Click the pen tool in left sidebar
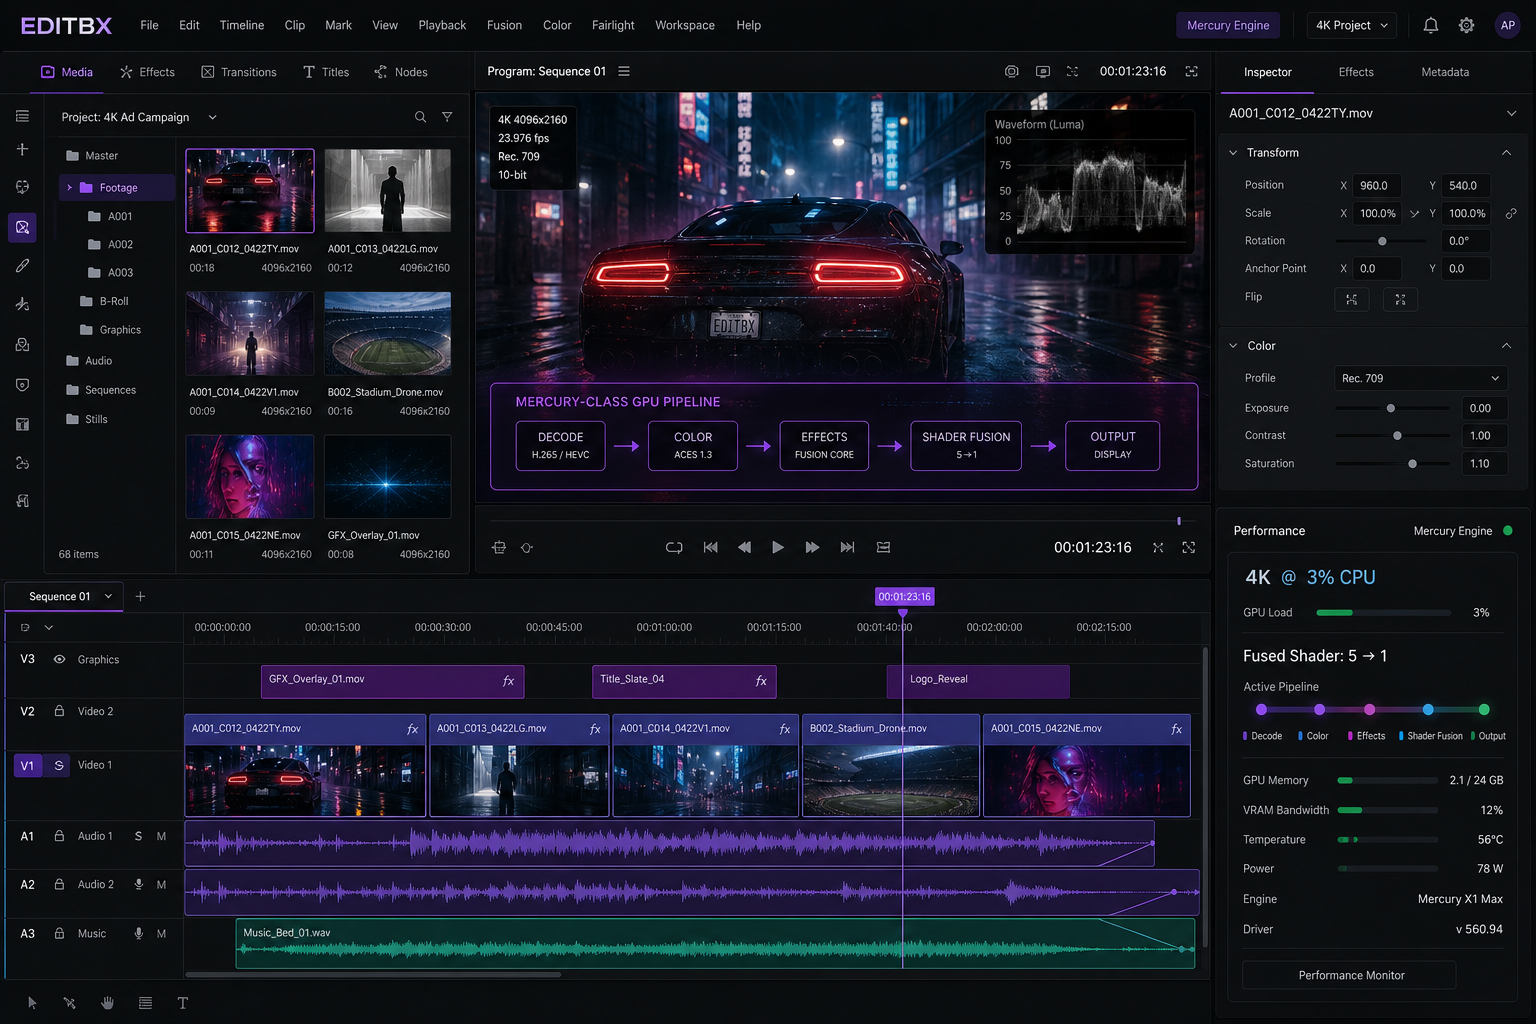This screenshot has width=1536, height=1024. click(22, 266)
